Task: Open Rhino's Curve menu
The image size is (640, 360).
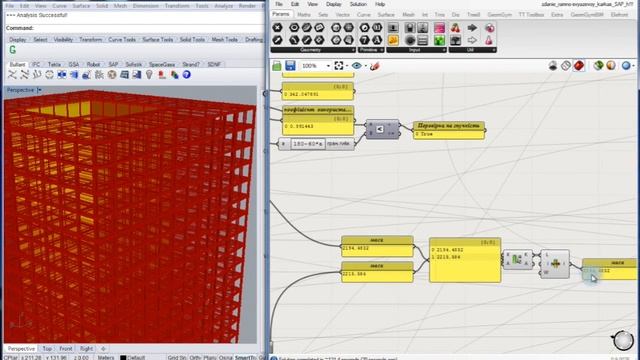Action: (59, 6)
